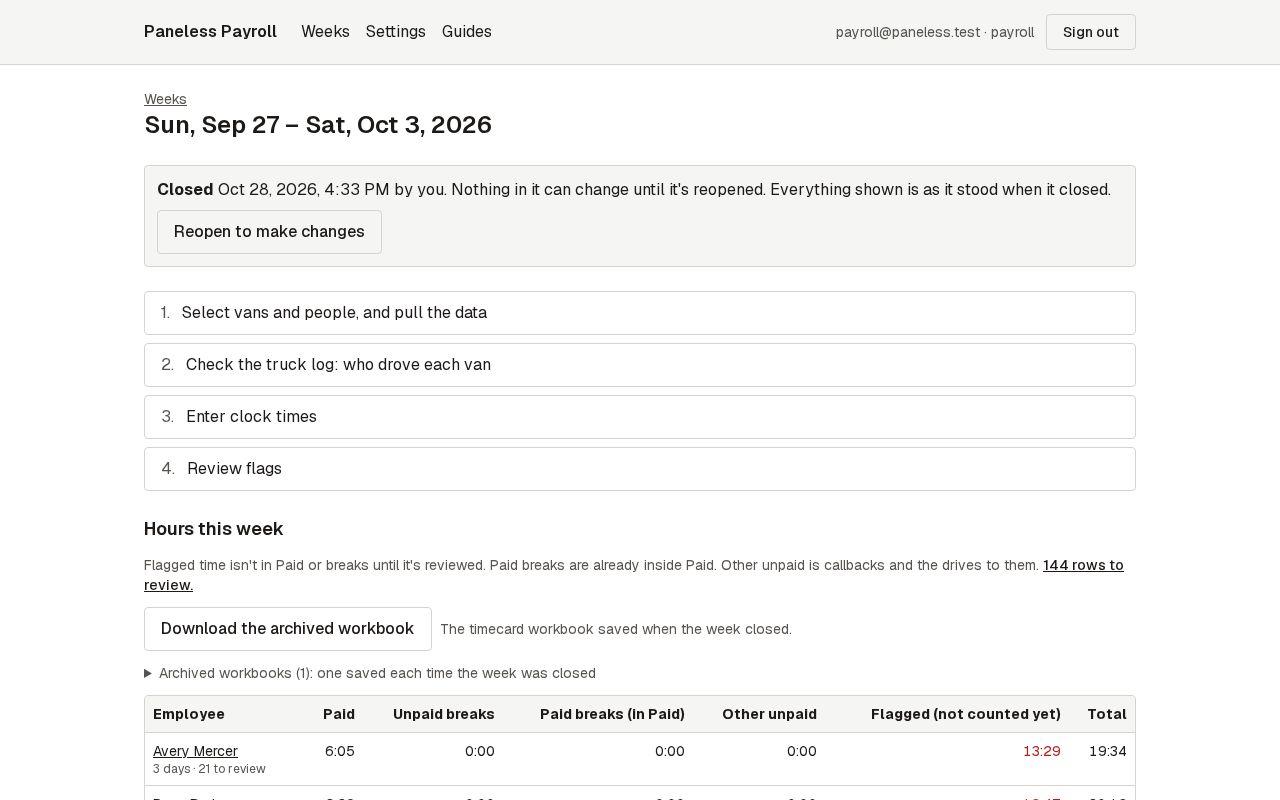Expand step 1 Select vans and people
This screenshot has height=800, width=1280.
pos(640,313)
